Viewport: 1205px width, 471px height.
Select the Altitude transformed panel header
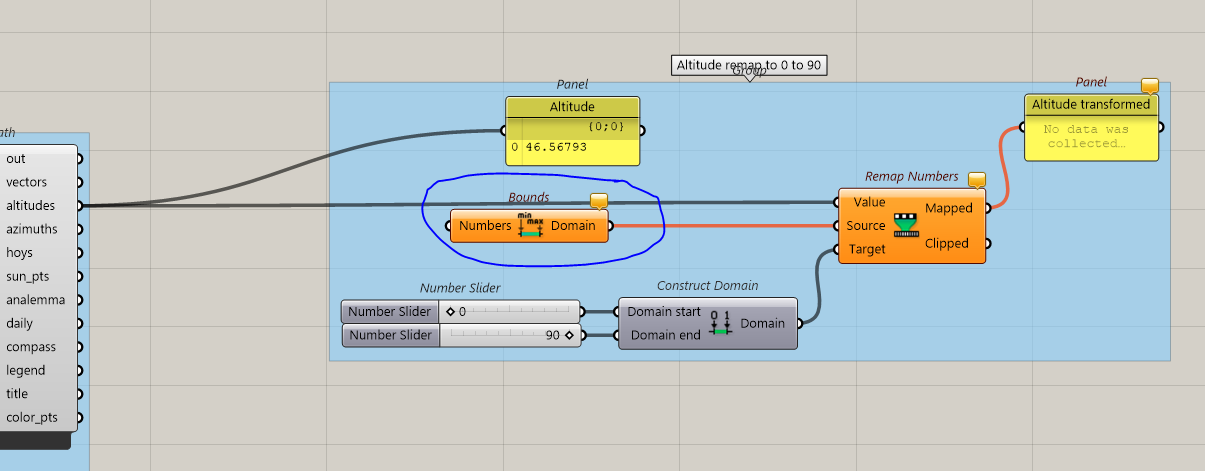1091,104
